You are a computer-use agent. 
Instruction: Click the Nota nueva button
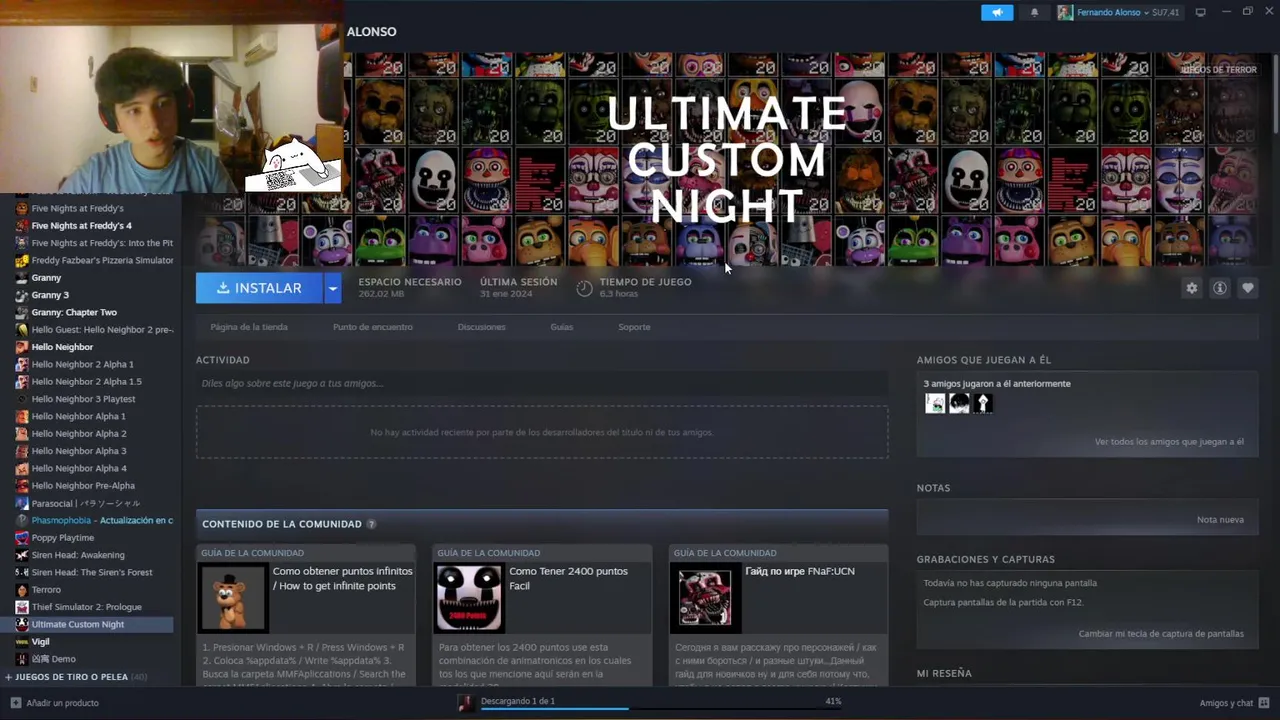[x=1220, y=520]
